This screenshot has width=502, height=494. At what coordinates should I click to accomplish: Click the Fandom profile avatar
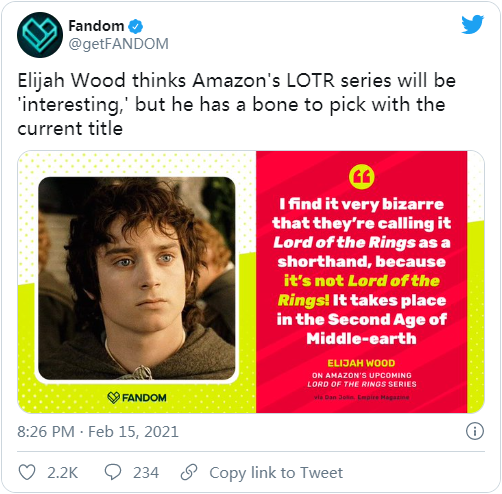[x=40, y=35]
